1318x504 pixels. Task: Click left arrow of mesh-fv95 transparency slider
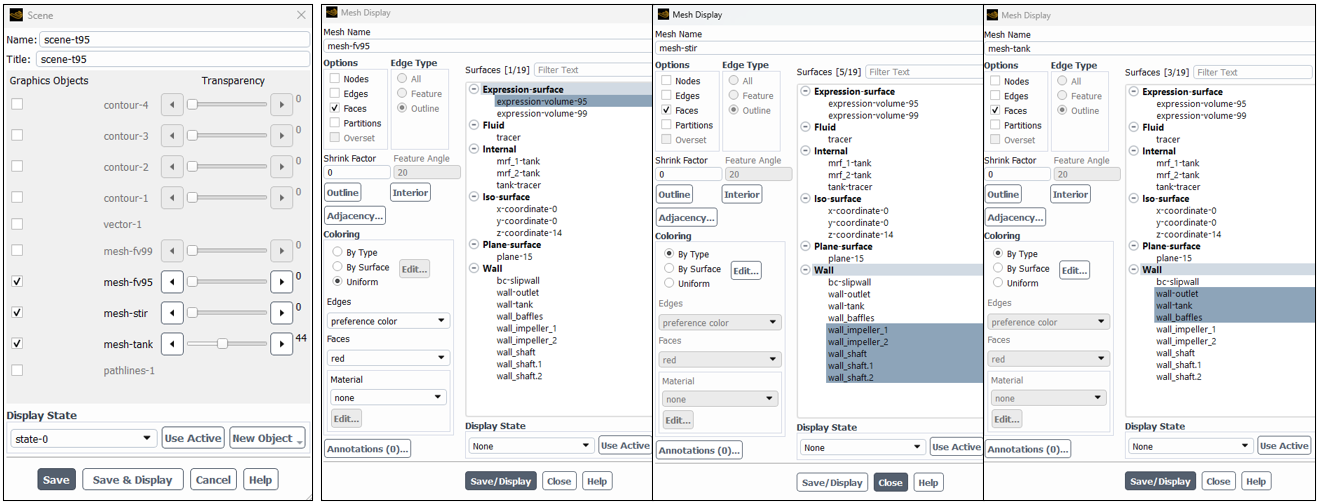click(173, 282)
